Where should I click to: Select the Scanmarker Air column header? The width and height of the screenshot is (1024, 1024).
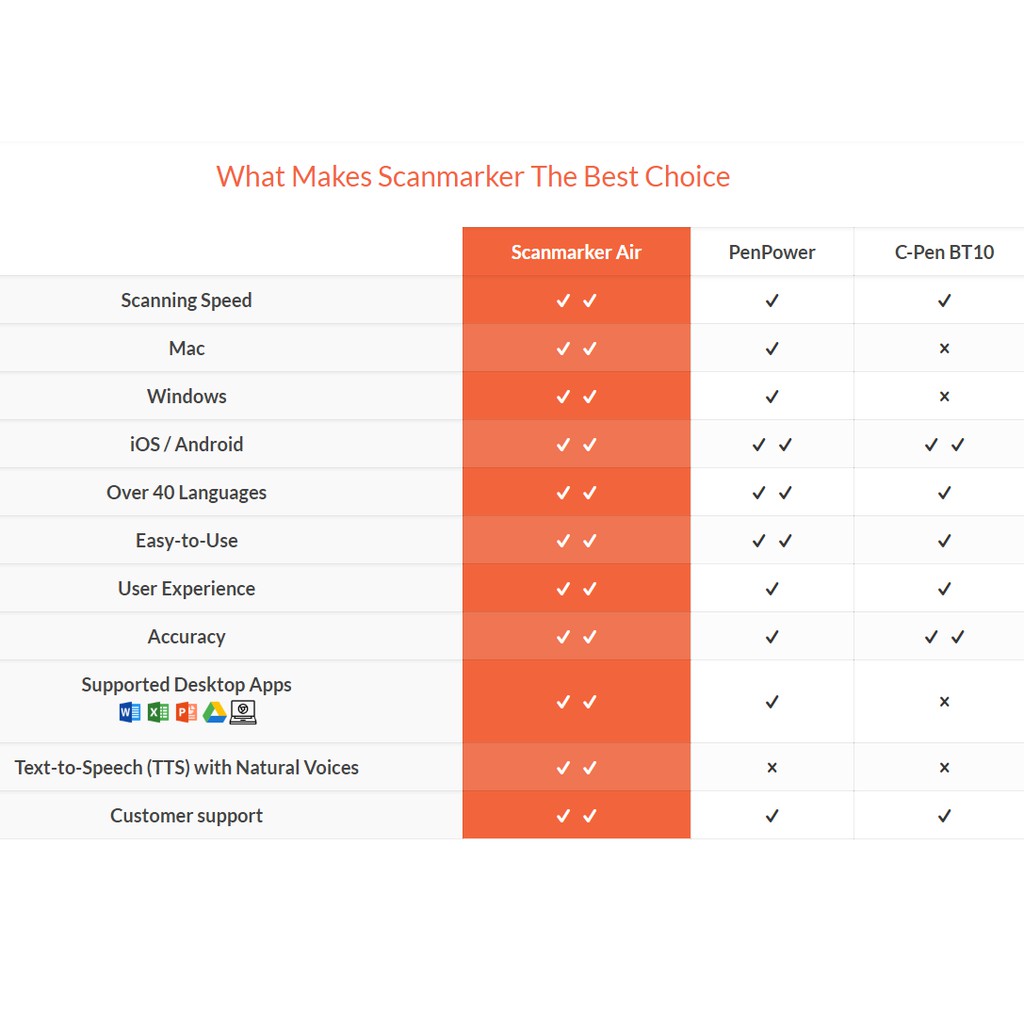pos(576,252)
